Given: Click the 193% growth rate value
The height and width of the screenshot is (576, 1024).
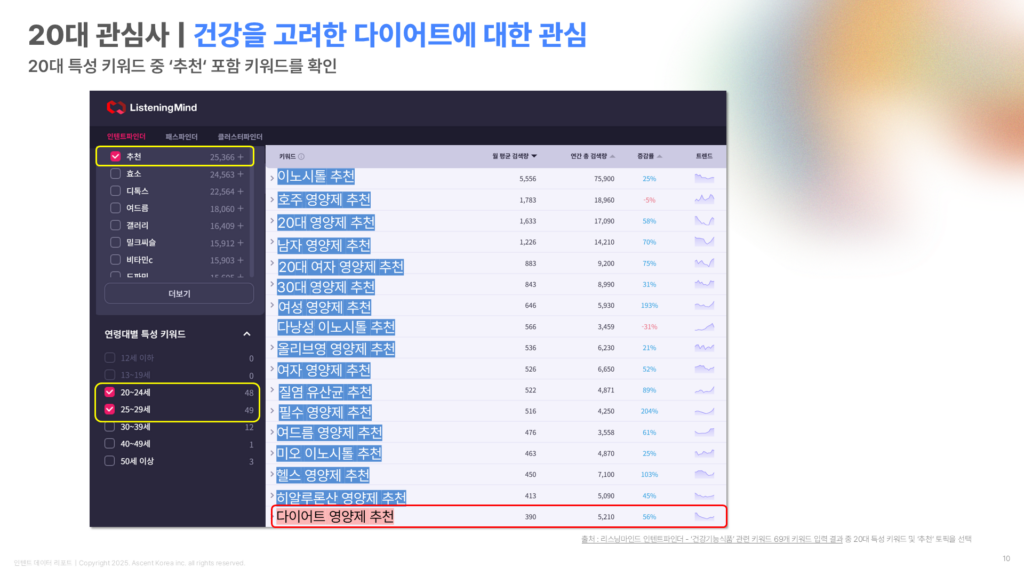Looking at the screenshot, I should pos(649,306).
